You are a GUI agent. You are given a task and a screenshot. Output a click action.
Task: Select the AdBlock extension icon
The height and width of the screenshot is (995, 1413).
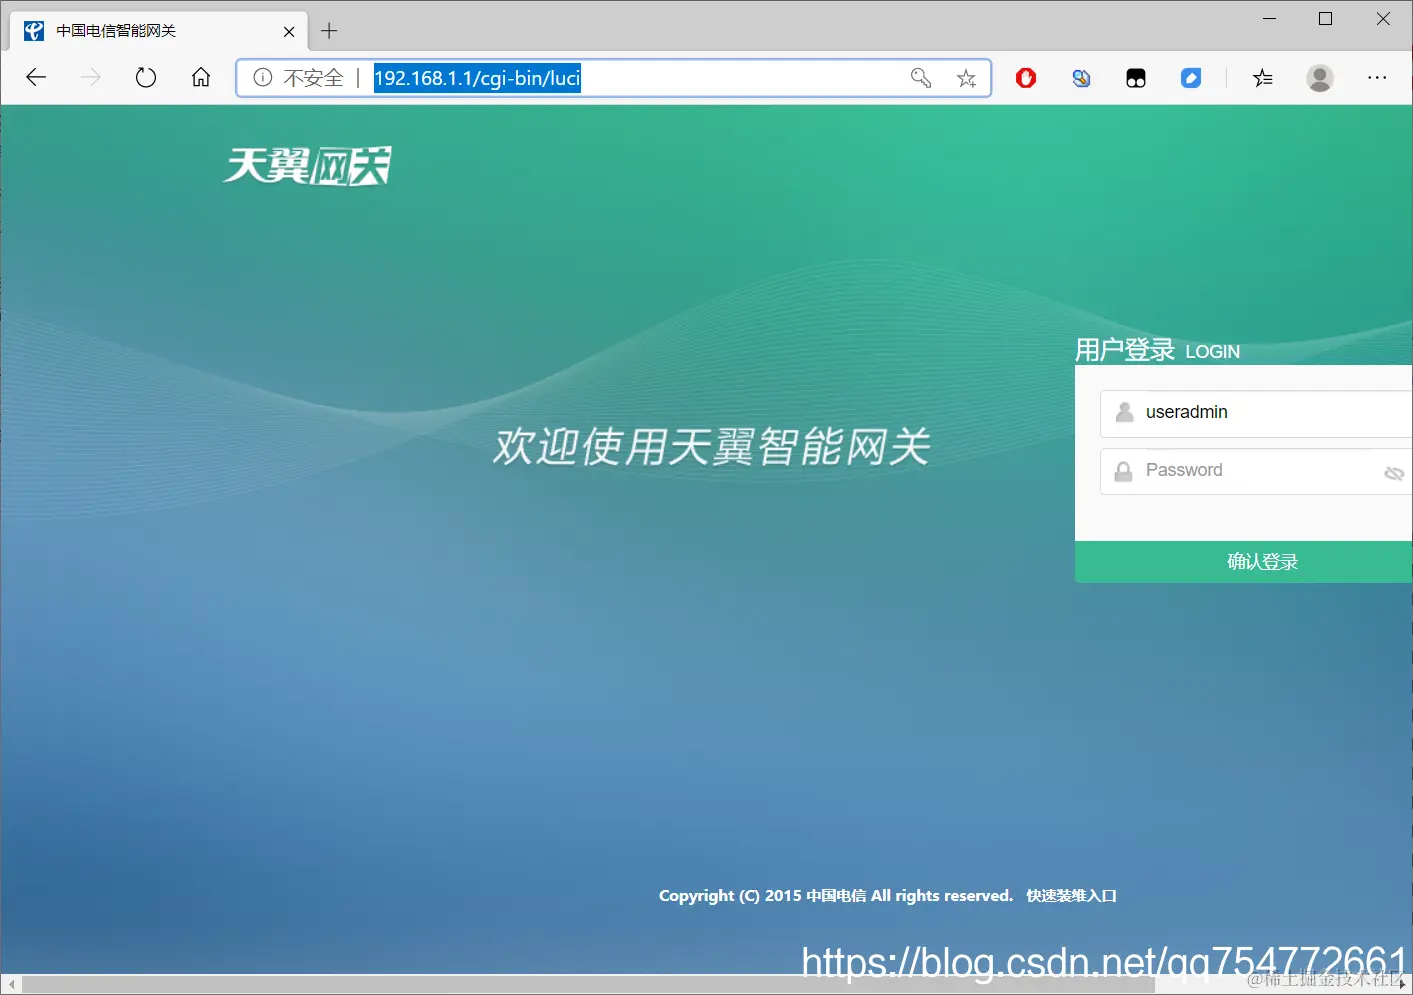click(x=1025, y=77)
